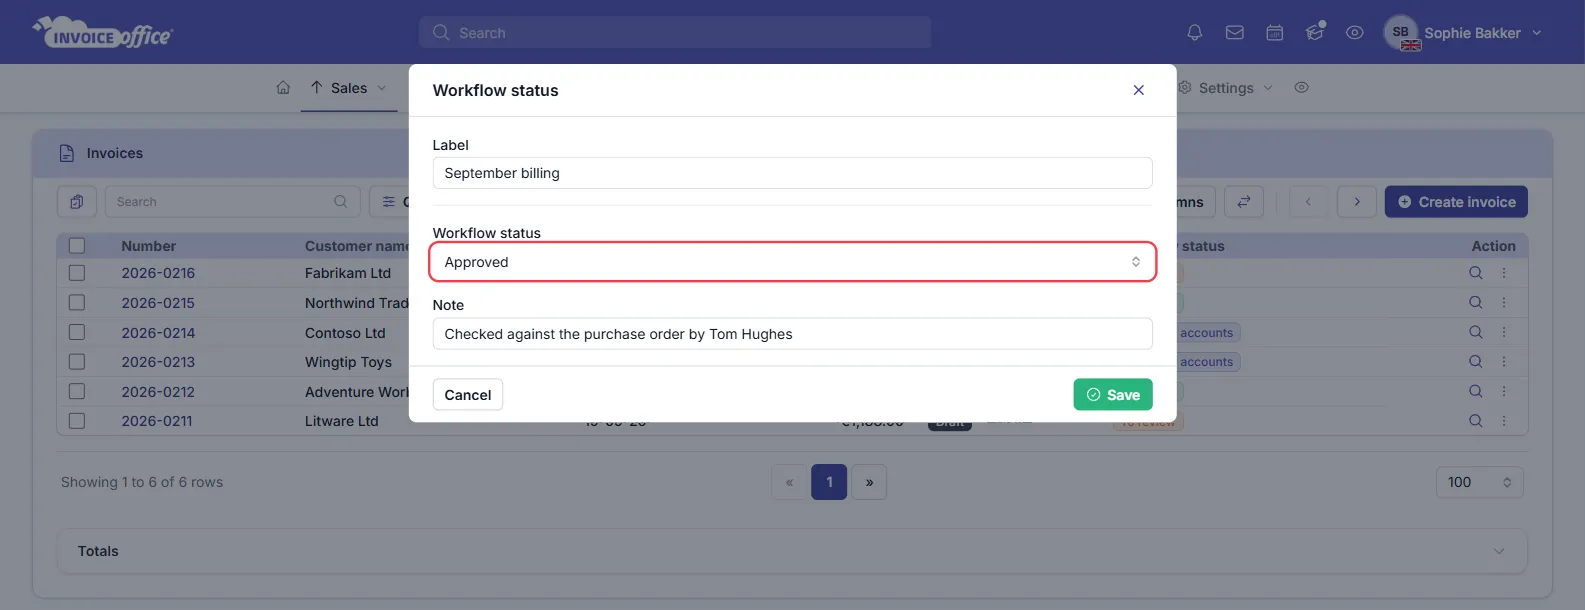Click customer Fabrikam Ltd
Screen dimensions: 1585x610
coord(348,273)
